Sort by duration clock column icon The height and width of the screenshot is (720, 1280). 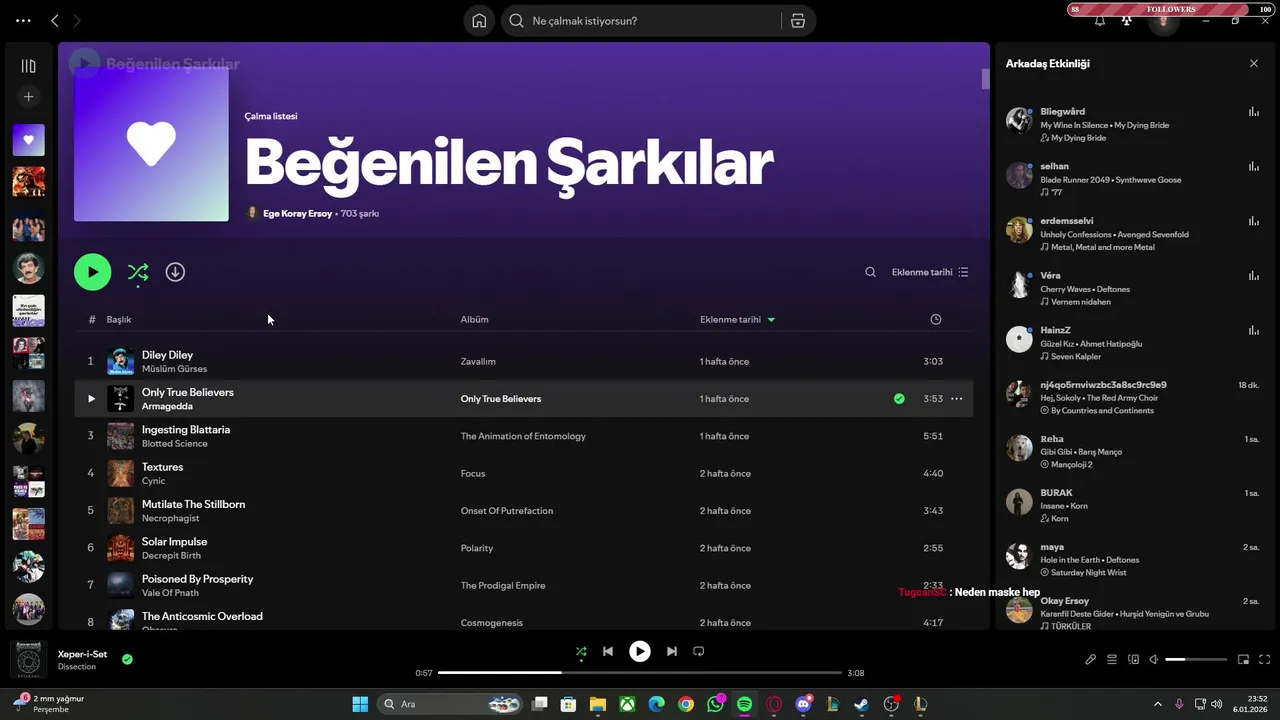click(x=935, y=319)
